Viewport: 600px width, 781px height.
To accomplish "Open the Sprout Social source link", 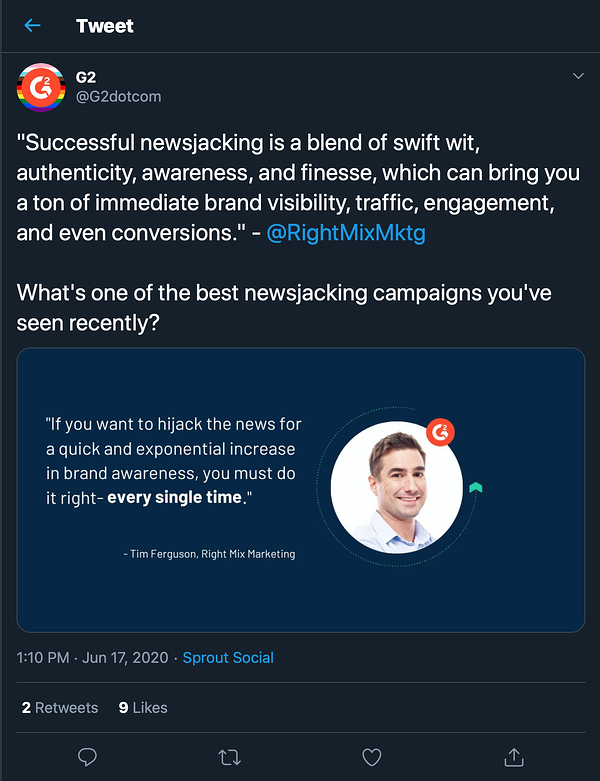I will (228, 657).
